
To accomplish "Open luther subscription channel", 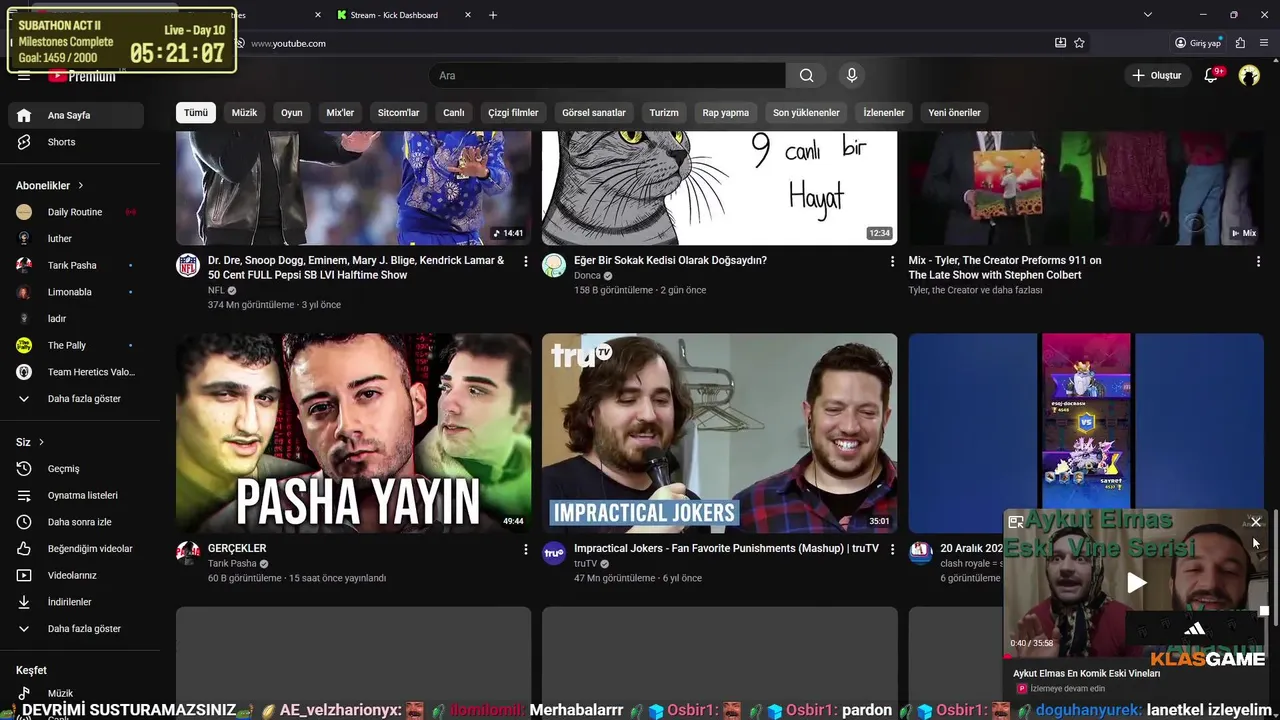I will [76, 239].
